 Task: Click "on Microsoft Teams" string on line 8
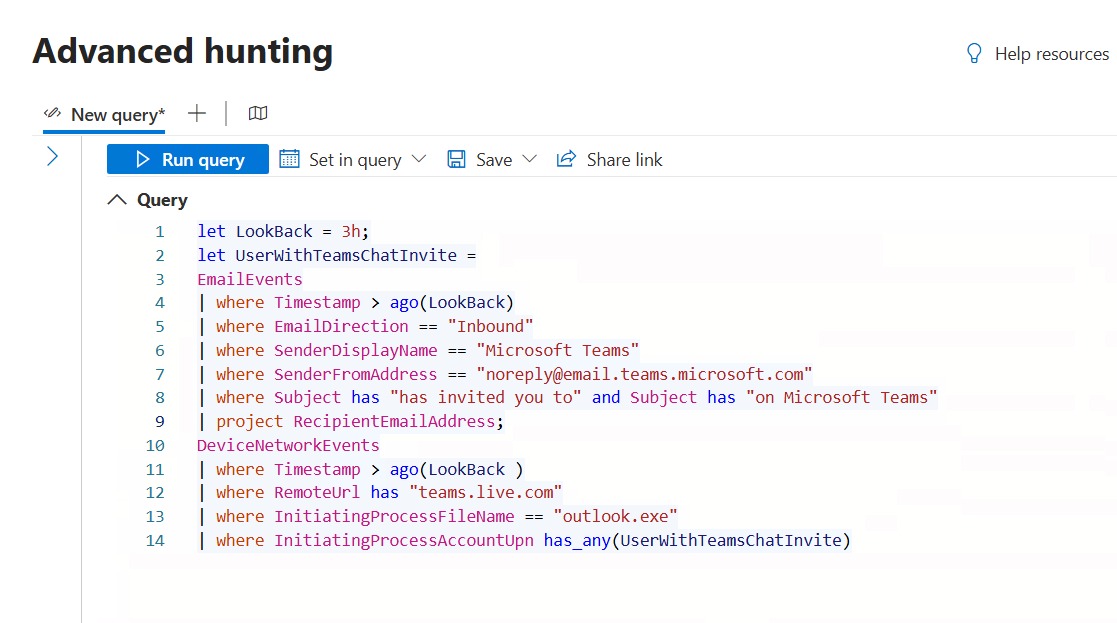[x=841, y=397]
